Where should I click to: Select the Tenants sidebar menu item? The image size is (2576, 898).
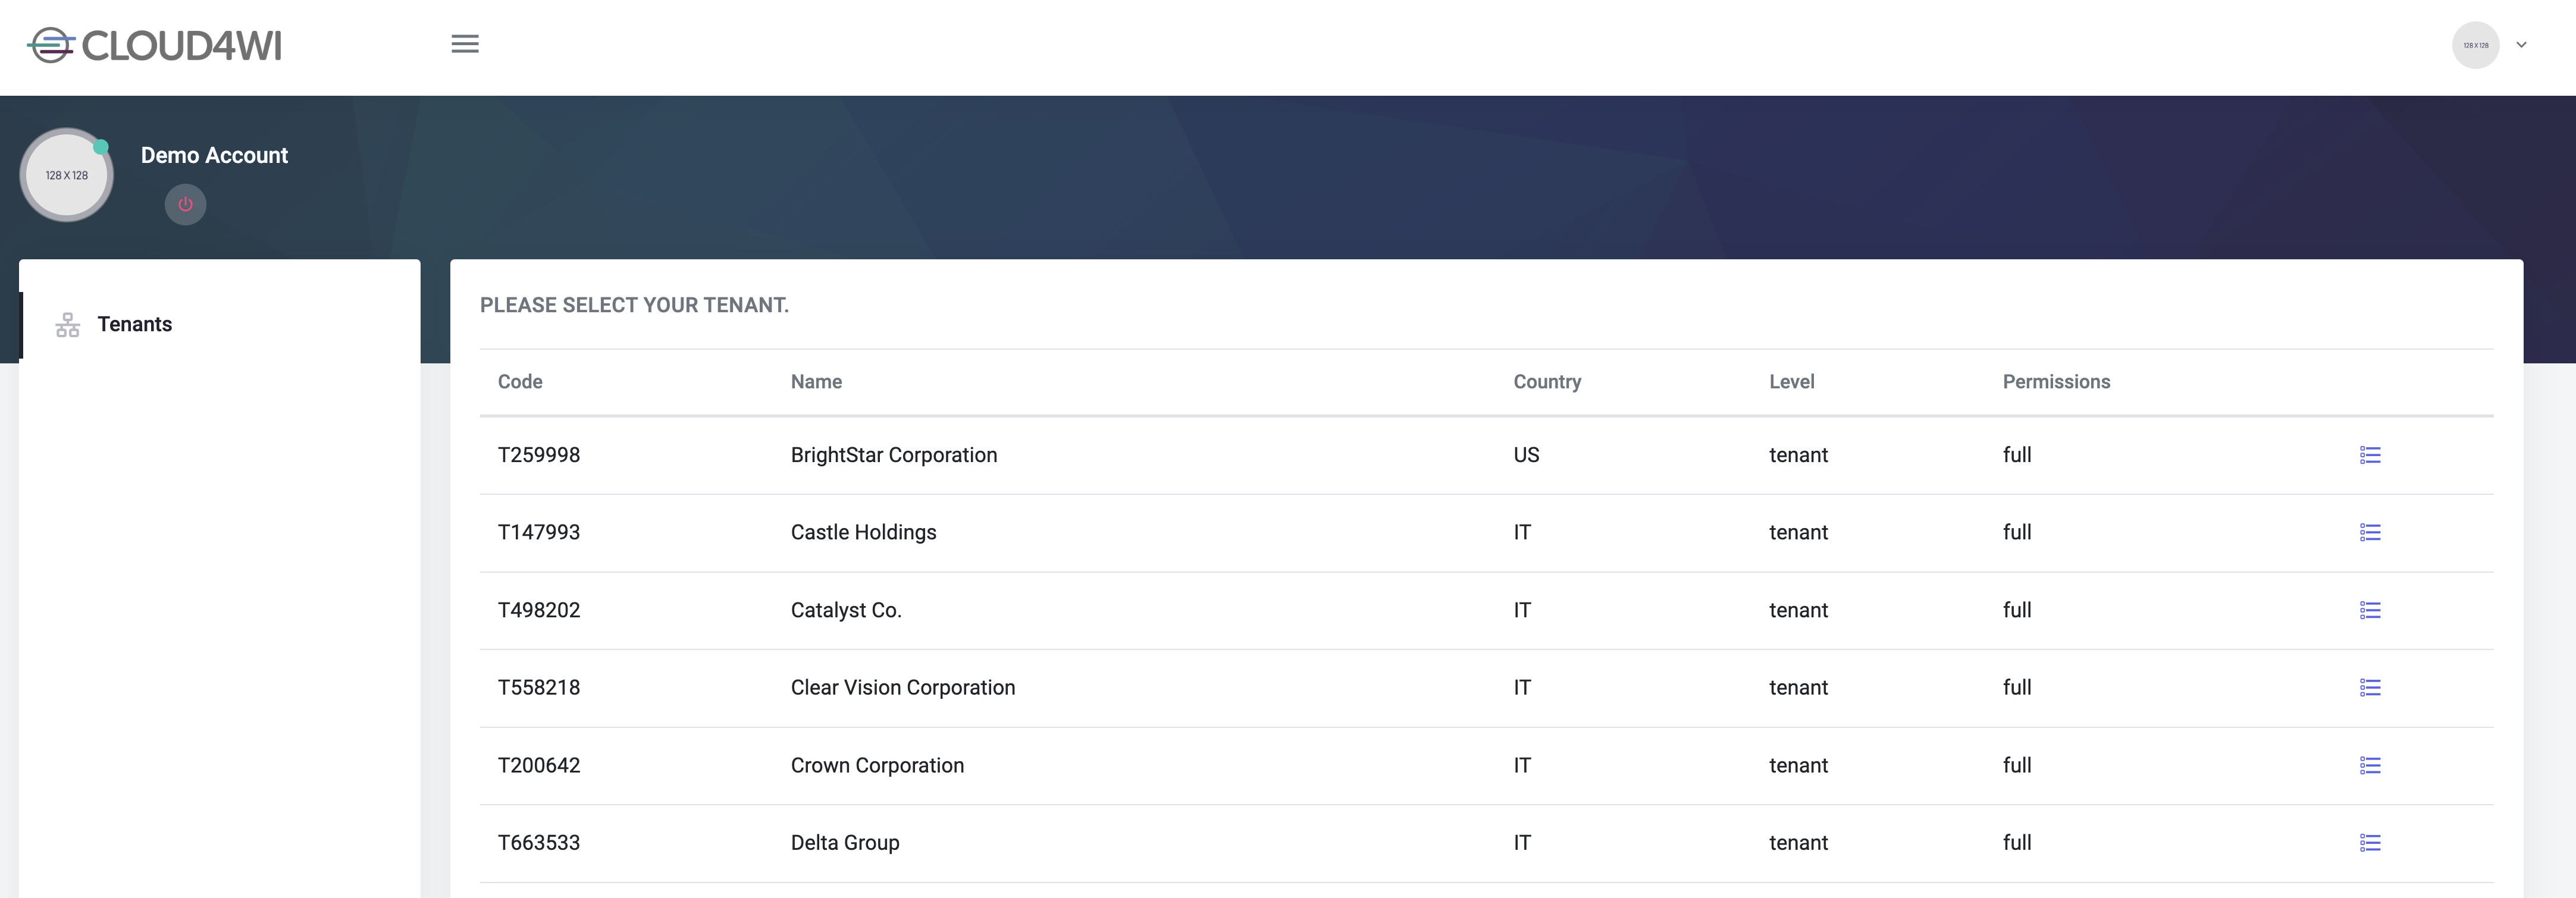[220, 325]
